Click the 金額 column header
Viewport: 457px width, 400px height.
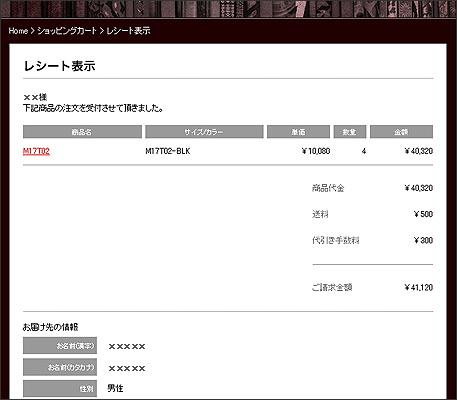[x=401, y=132]
